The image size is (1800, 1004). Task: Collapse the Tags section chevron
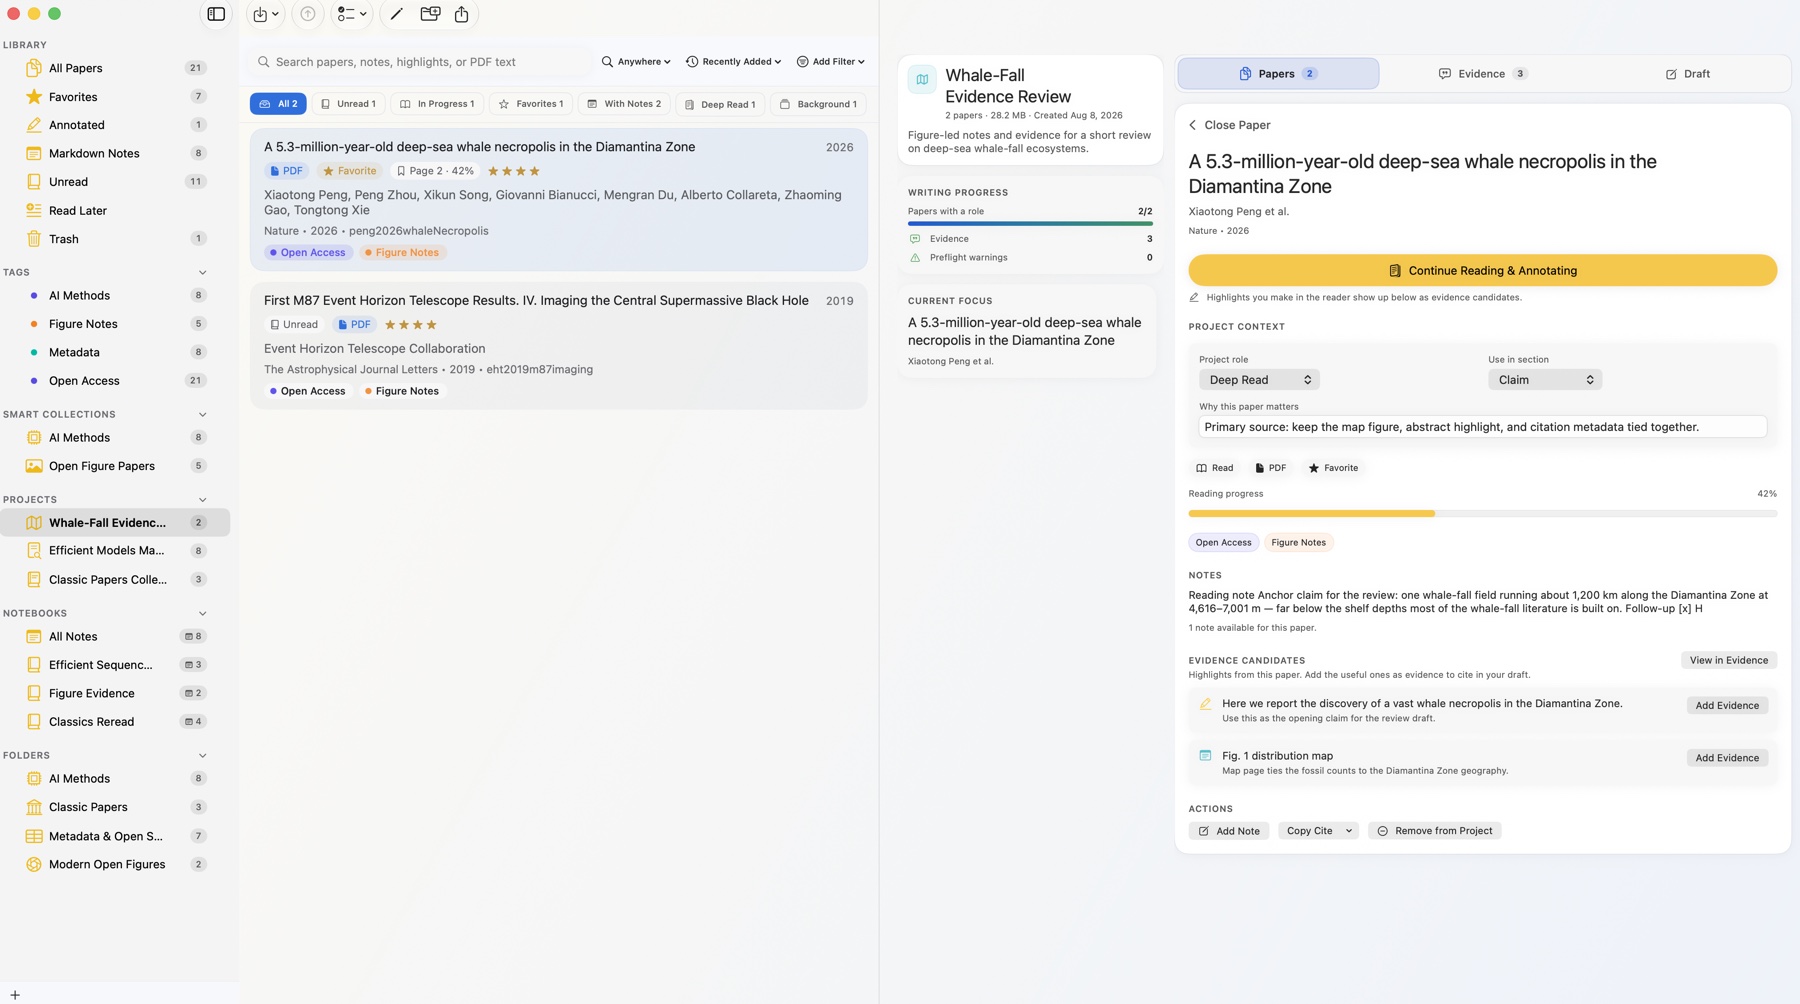[203, 273]
